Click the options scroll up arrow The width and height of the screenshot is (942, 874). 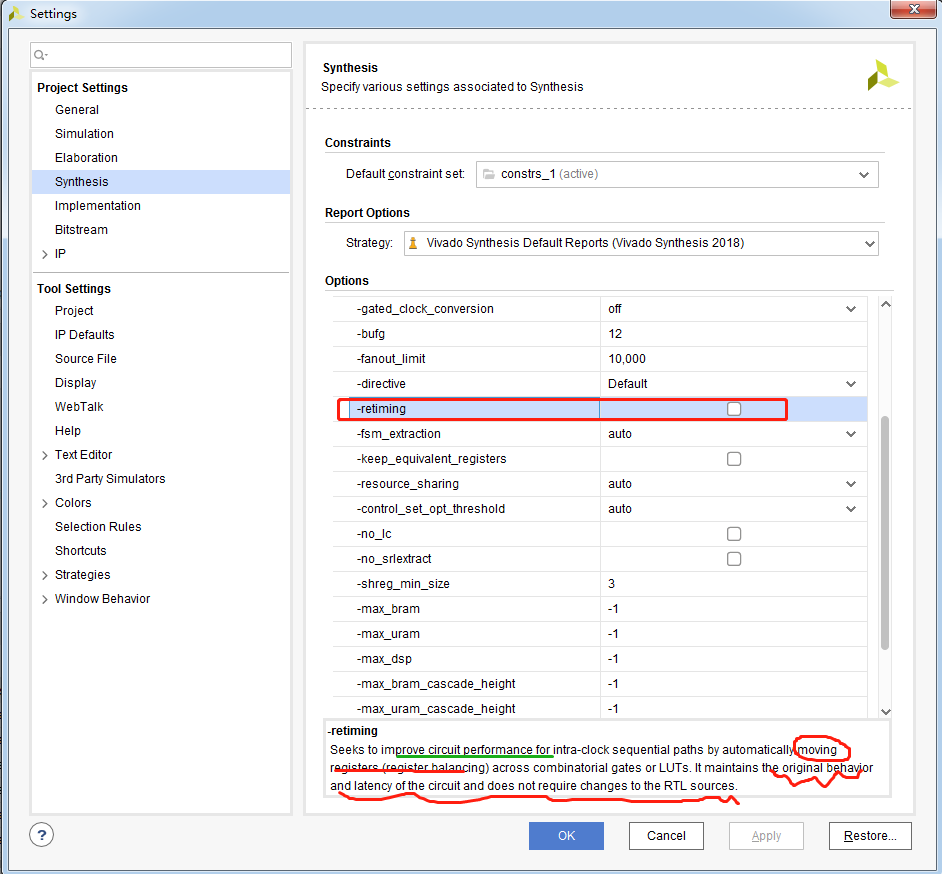886,305
